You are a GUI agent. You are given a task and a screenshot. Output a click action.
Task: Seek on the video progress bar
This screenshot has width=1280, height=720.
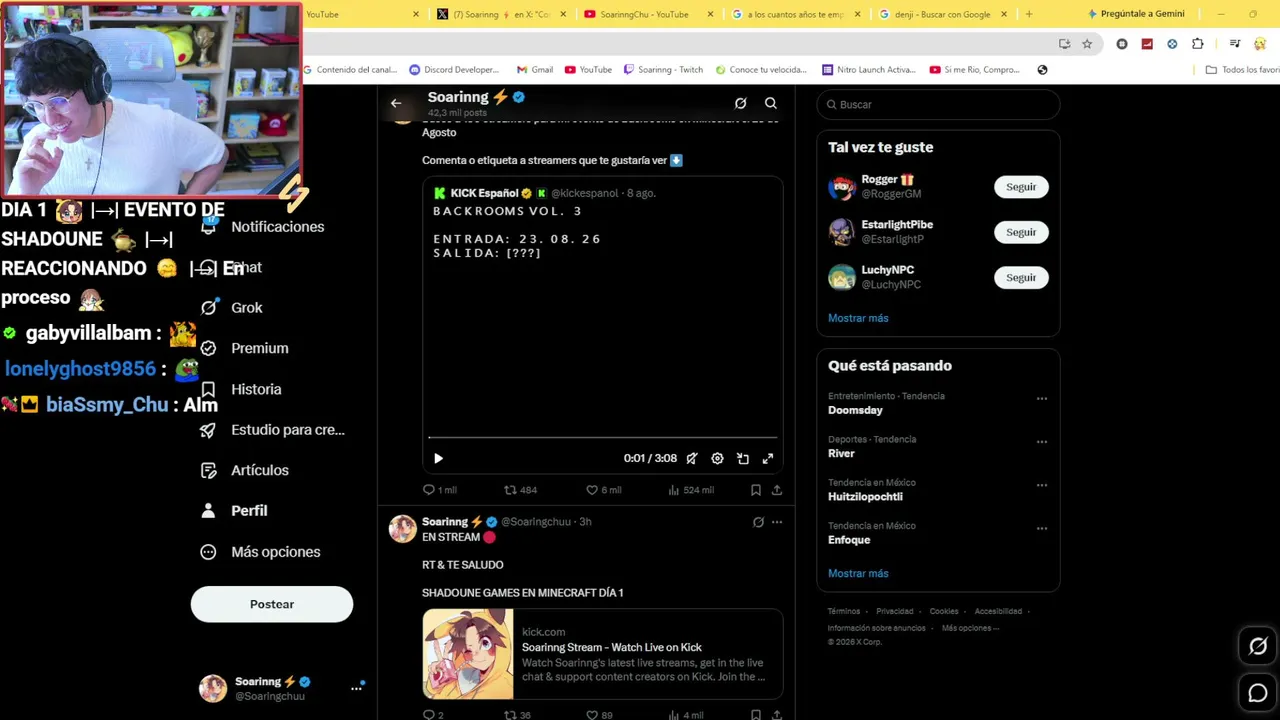pyautogui.click(x=602, y=438)
